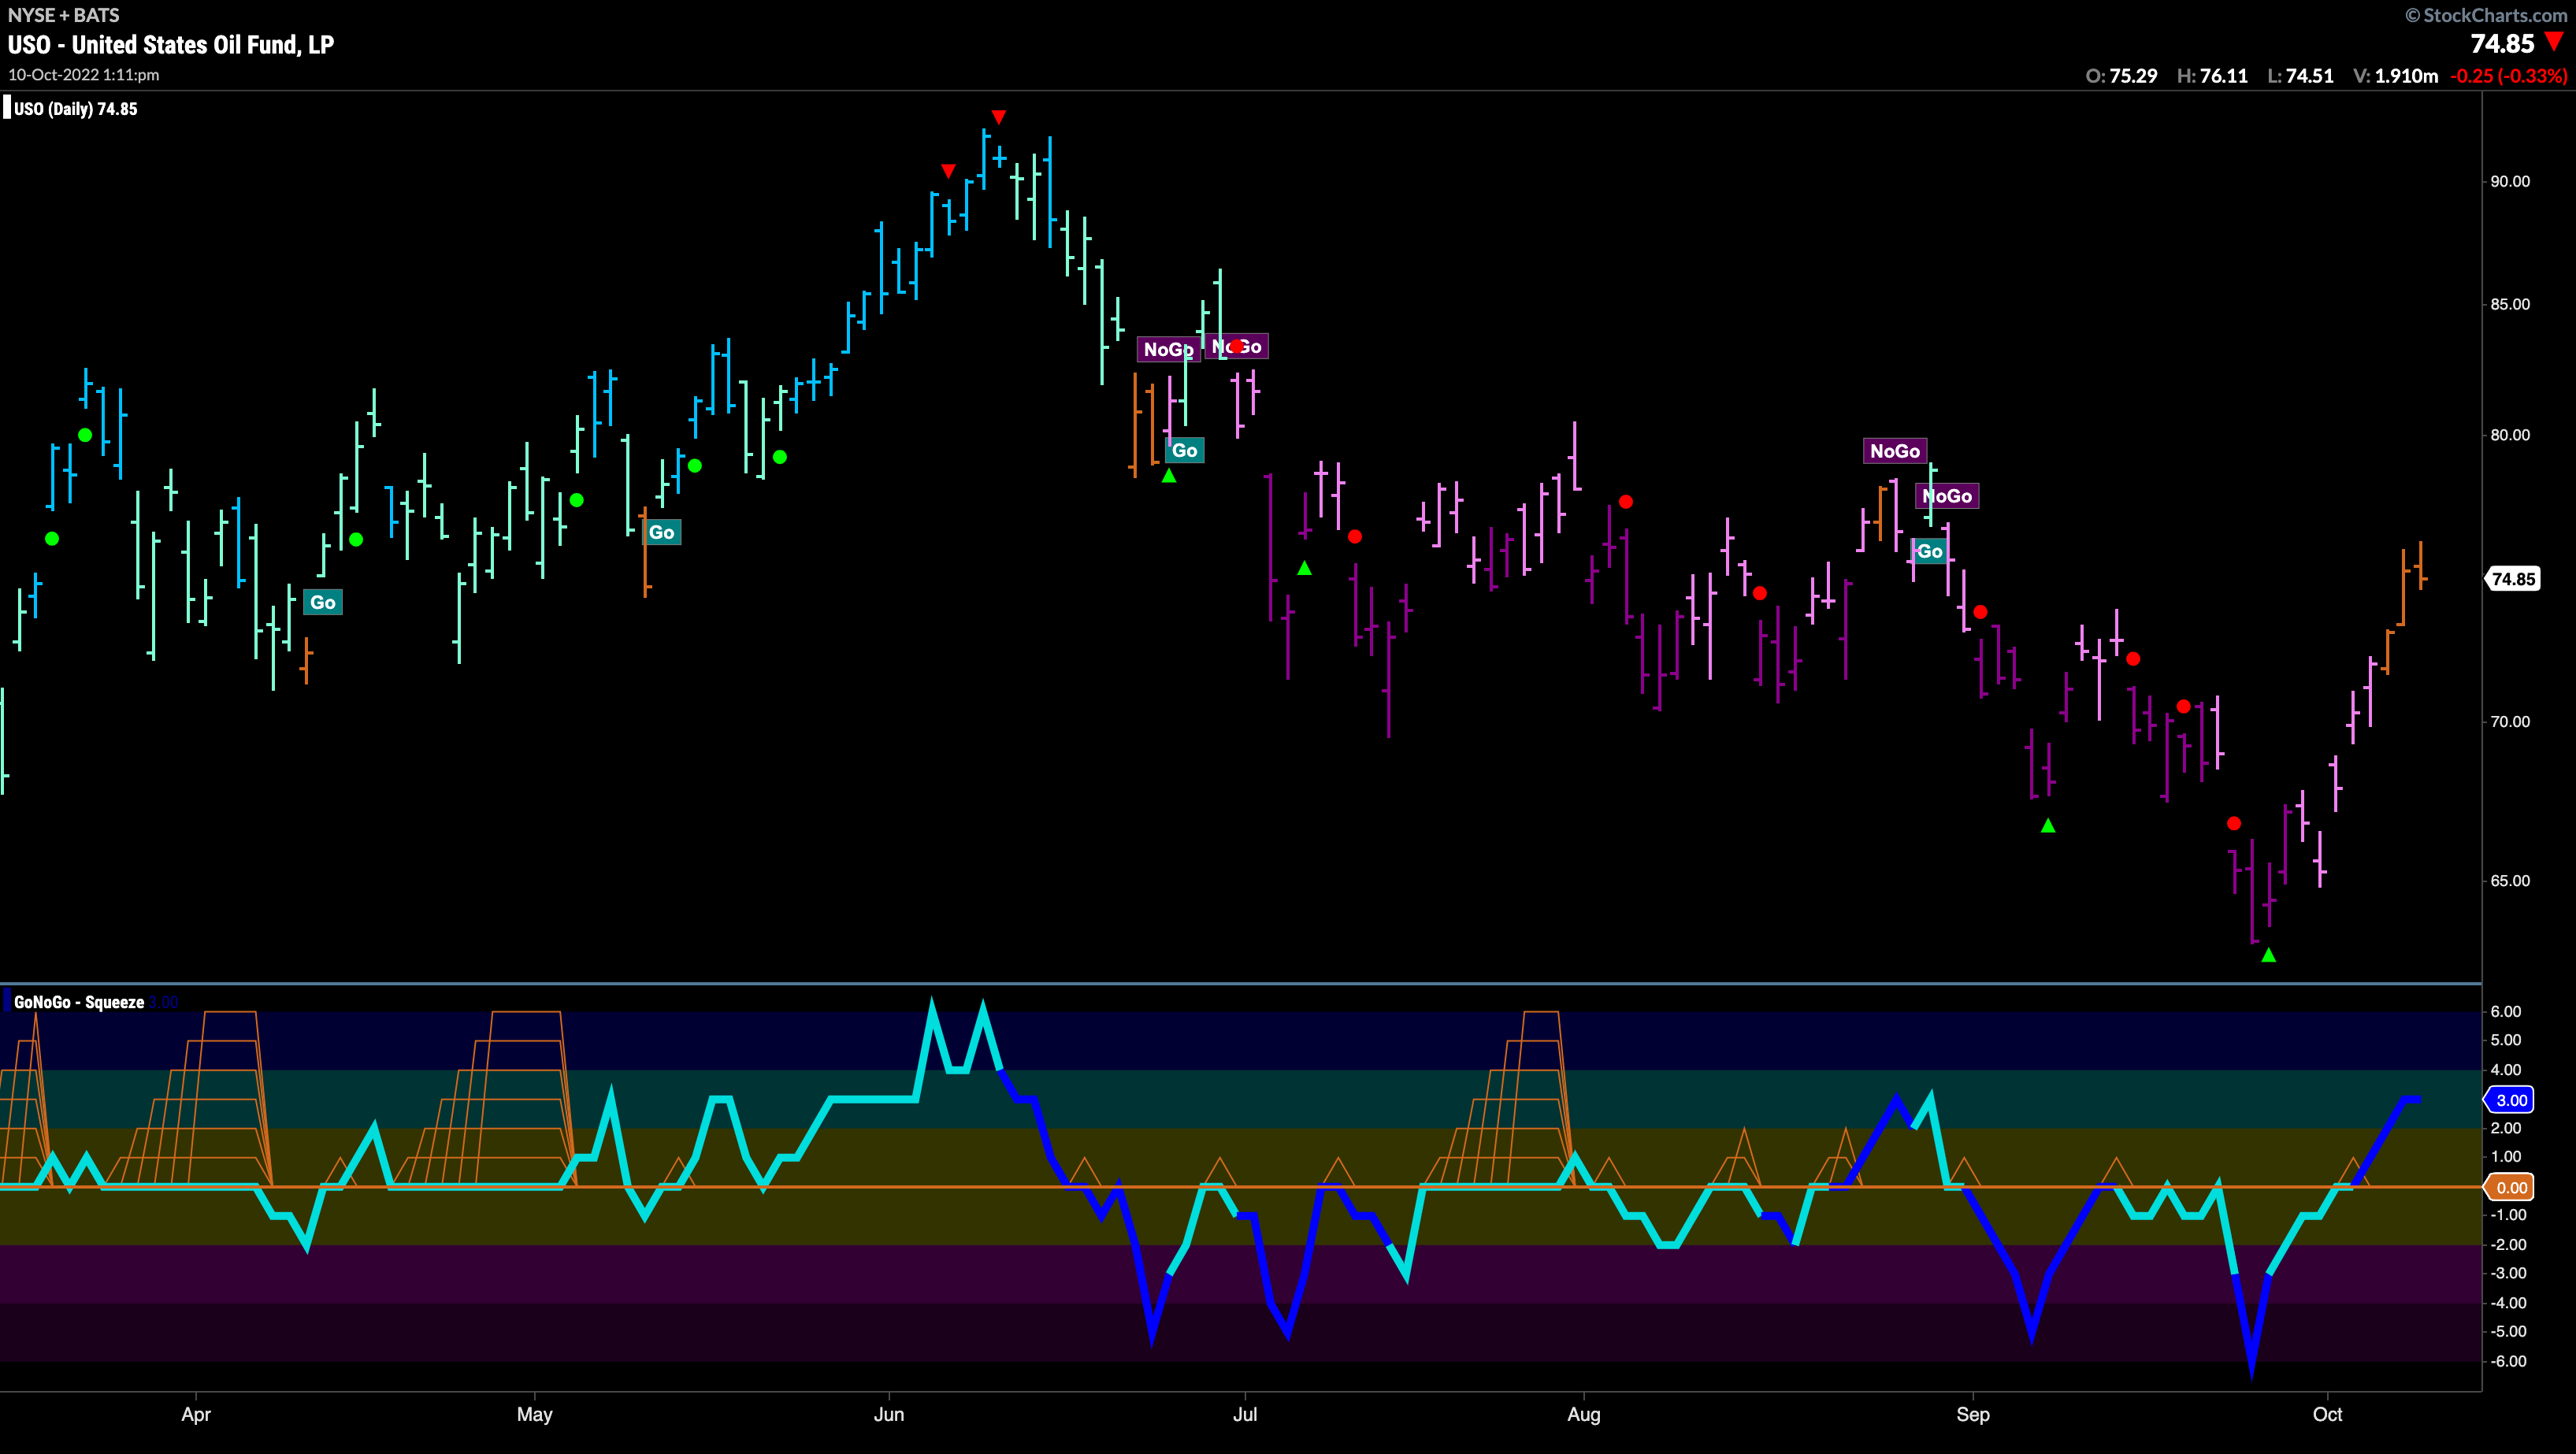2576x1454 pixels.
Task: Click the Jun month label on time axis
Action: [889, 1414]
